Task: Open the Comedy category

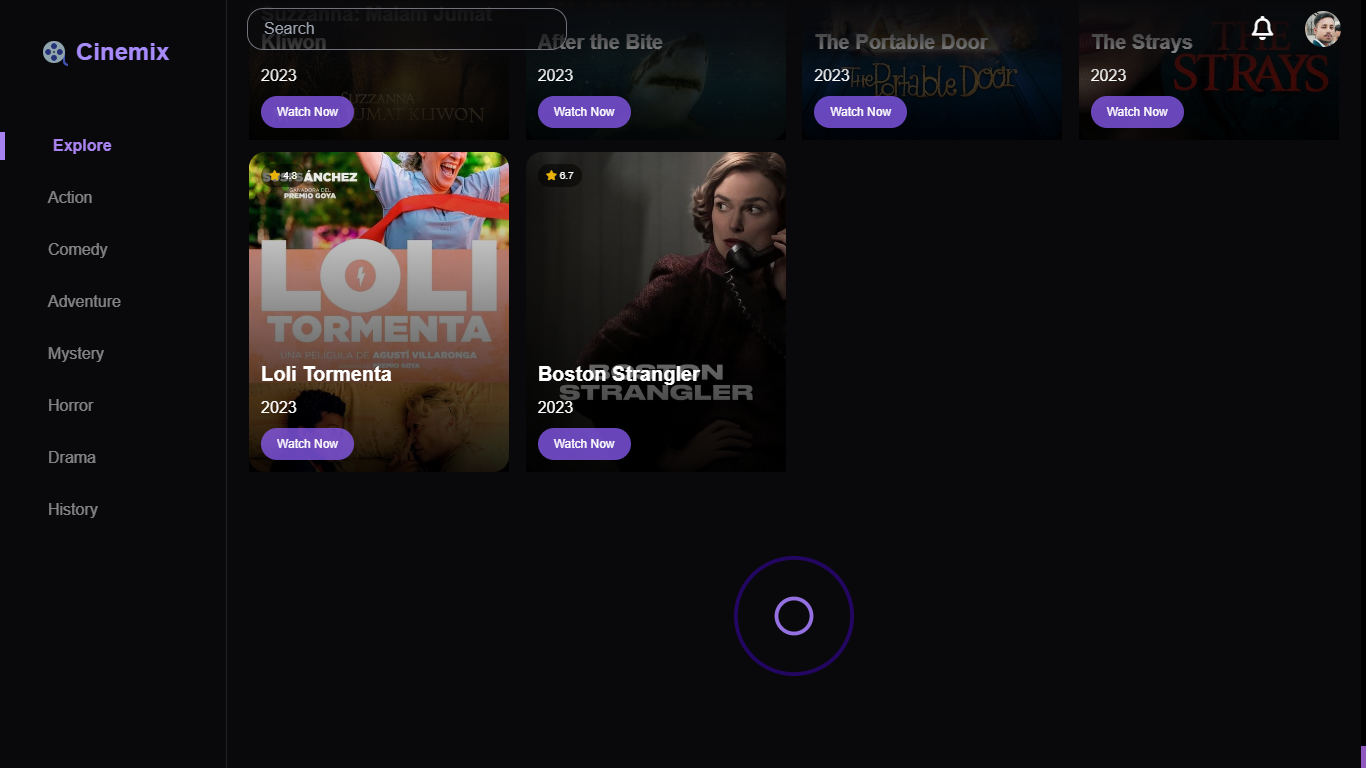Action: (x=77, y=249)
